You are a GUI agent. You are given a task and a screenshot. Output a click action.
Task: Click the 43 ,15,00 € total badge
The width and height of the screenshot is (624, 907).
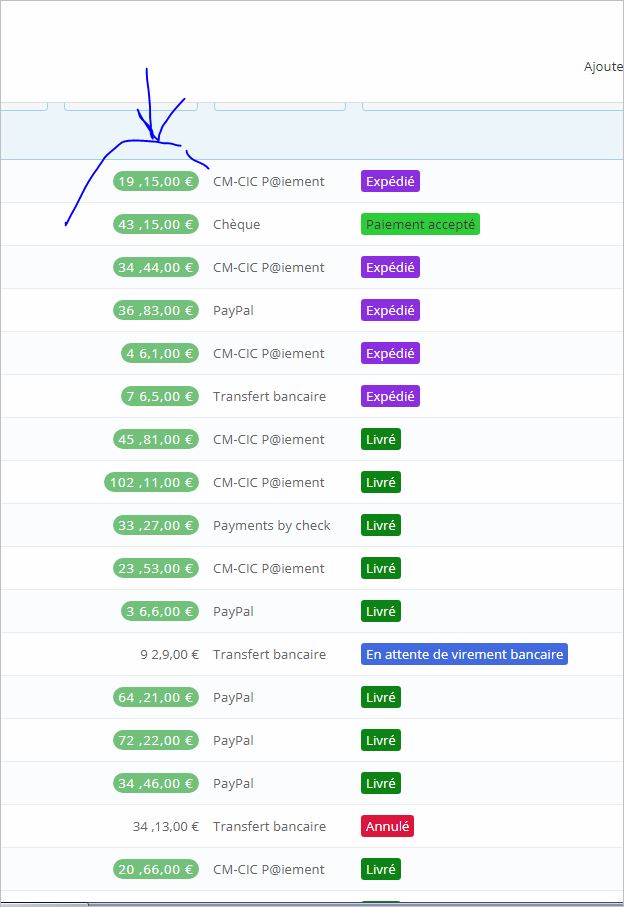tap(156, 224)
